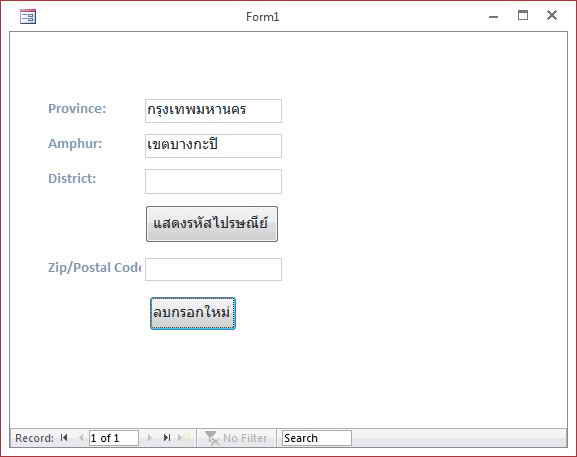The height and width of the screenshot is (457, 577).
Task: Go to first record navigation button
Action: [x=64, y=437]
